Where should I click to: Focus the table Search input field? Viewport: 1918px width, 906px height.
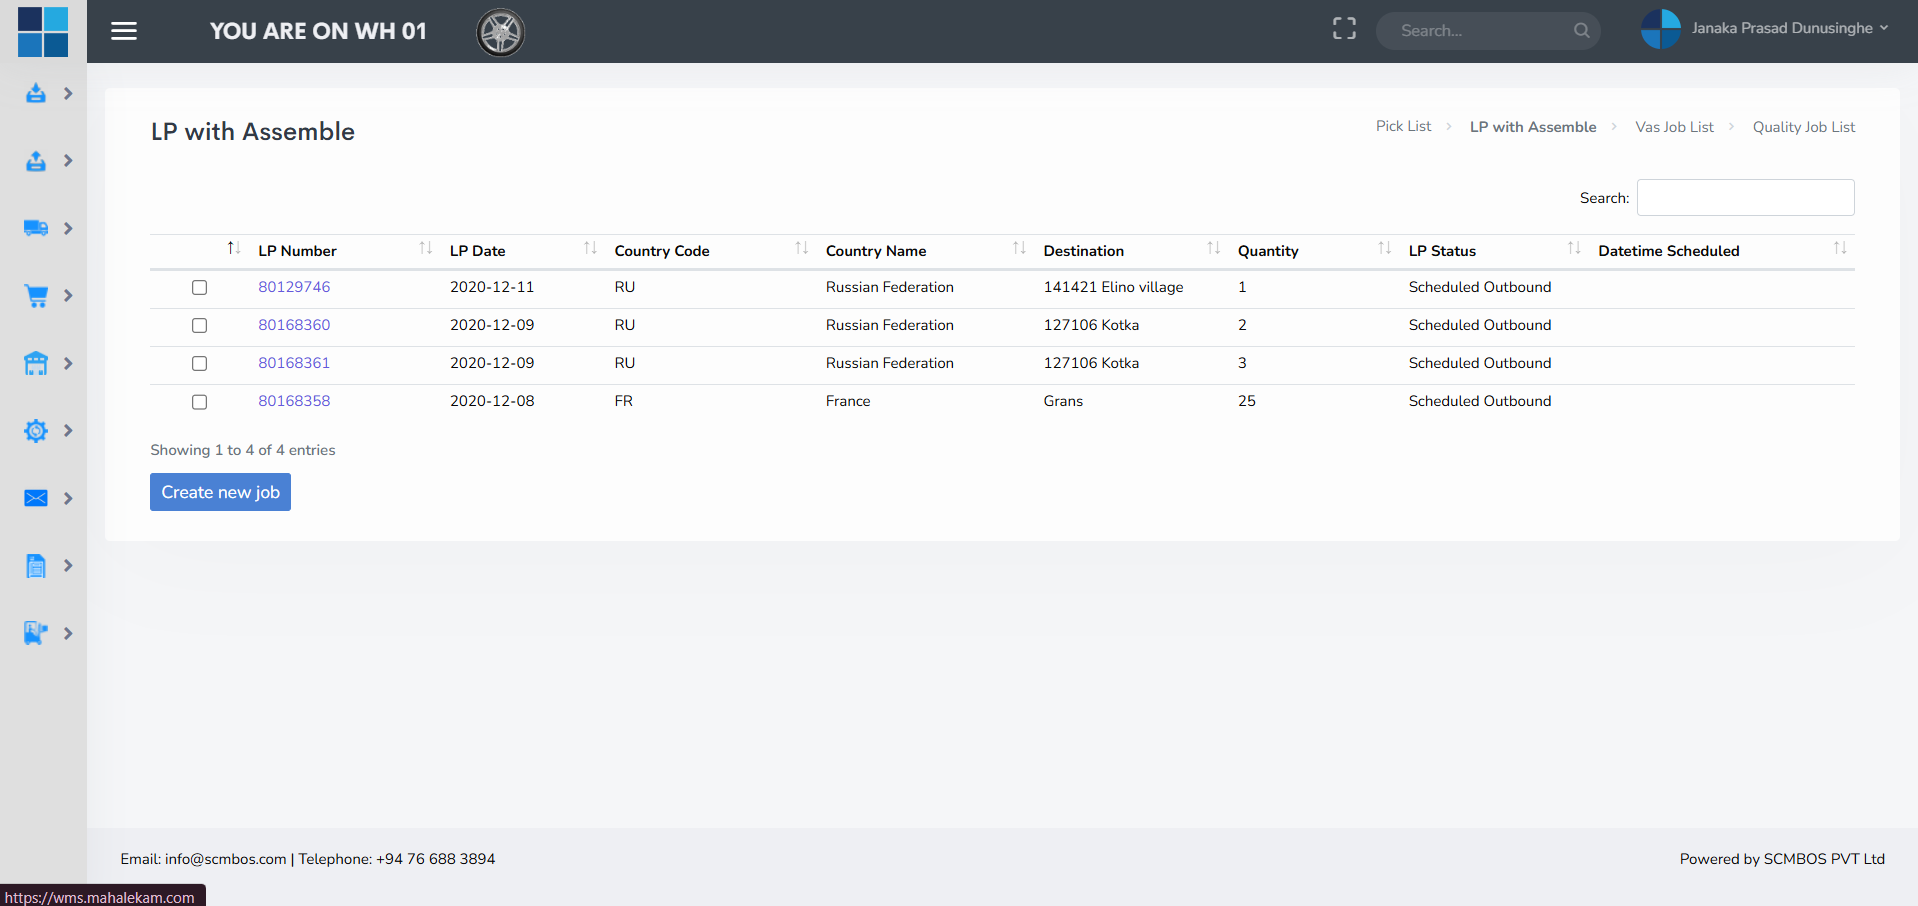click(x=1745, y=198)
